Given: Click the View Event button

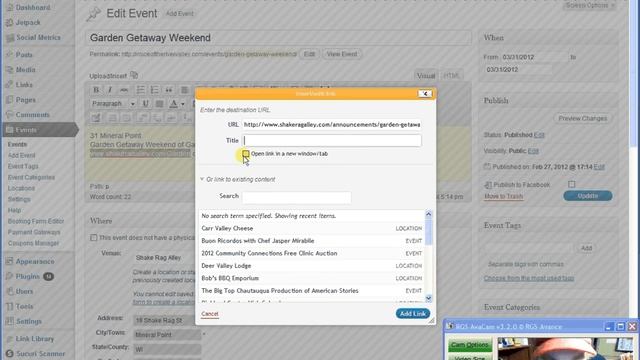Looking at the screenshot, I should point(342,54).
